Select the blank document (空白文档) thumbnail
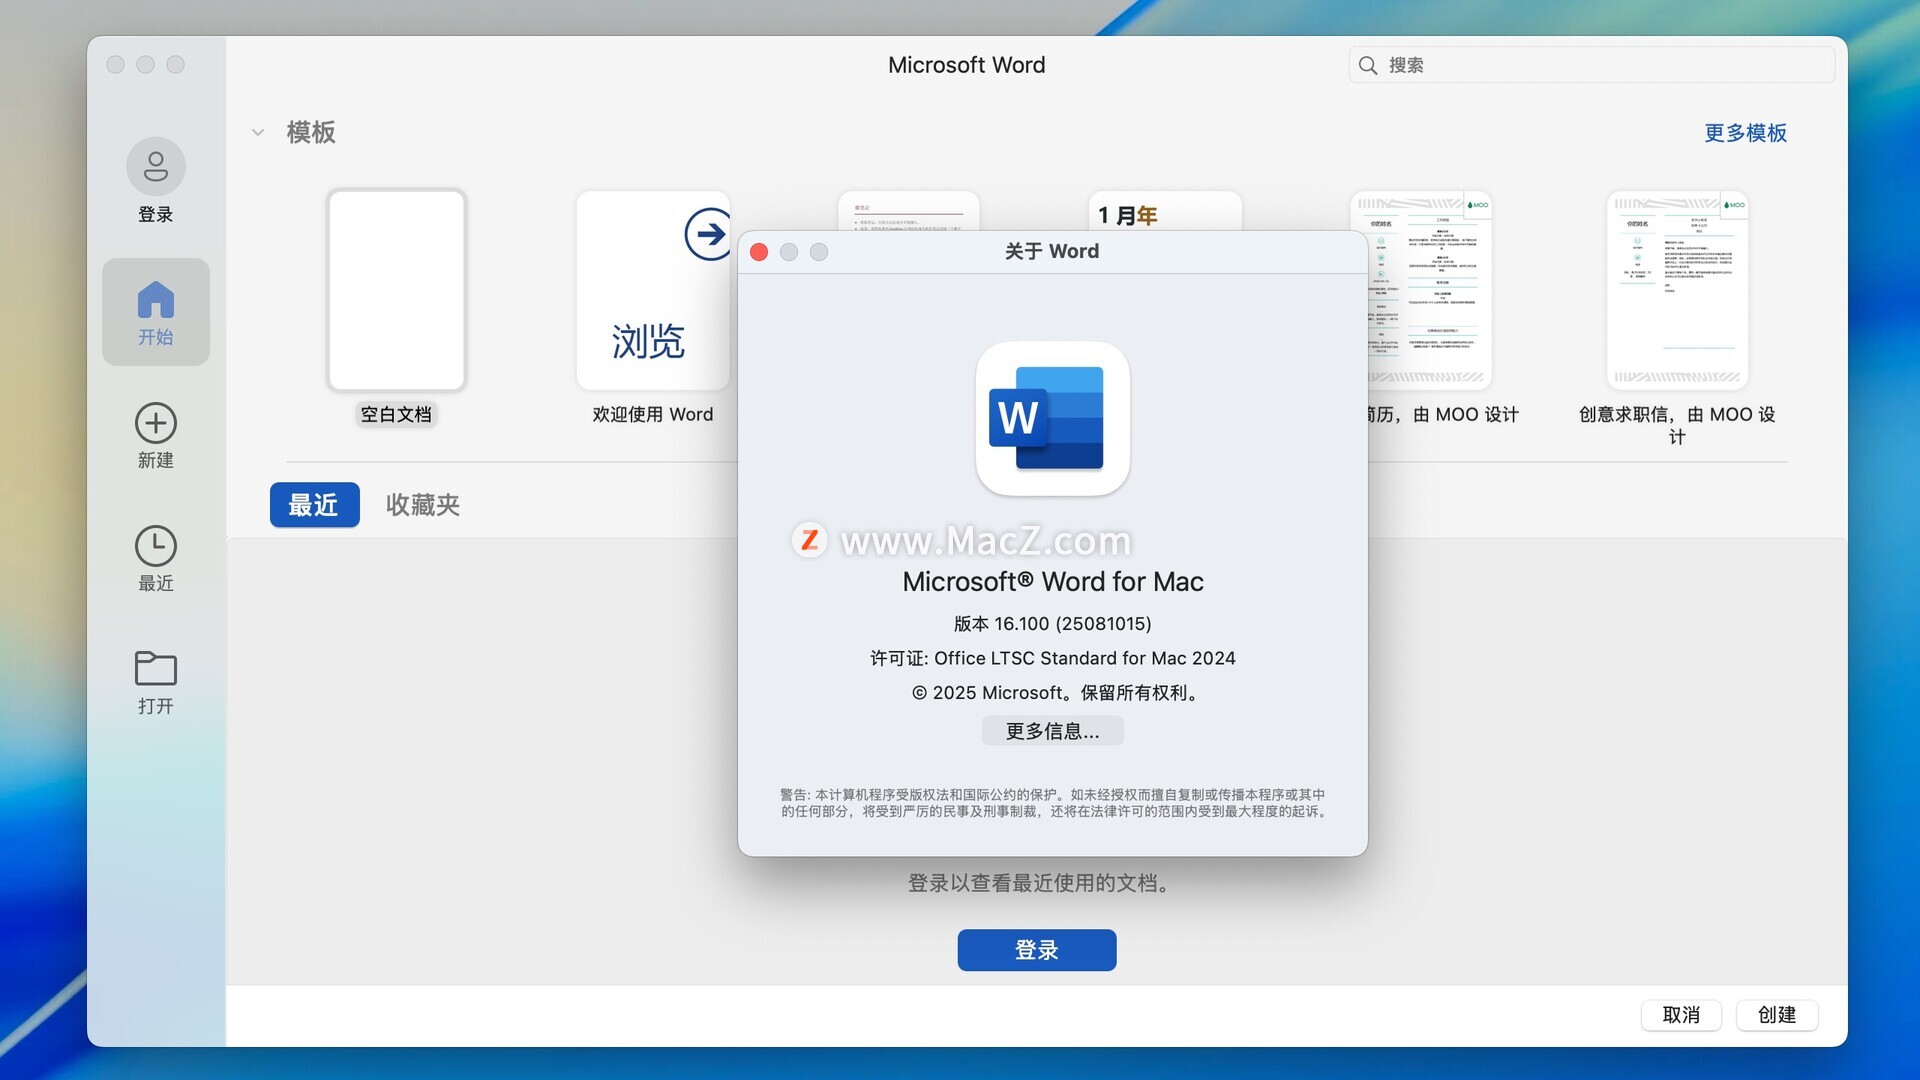 [396, 290]
